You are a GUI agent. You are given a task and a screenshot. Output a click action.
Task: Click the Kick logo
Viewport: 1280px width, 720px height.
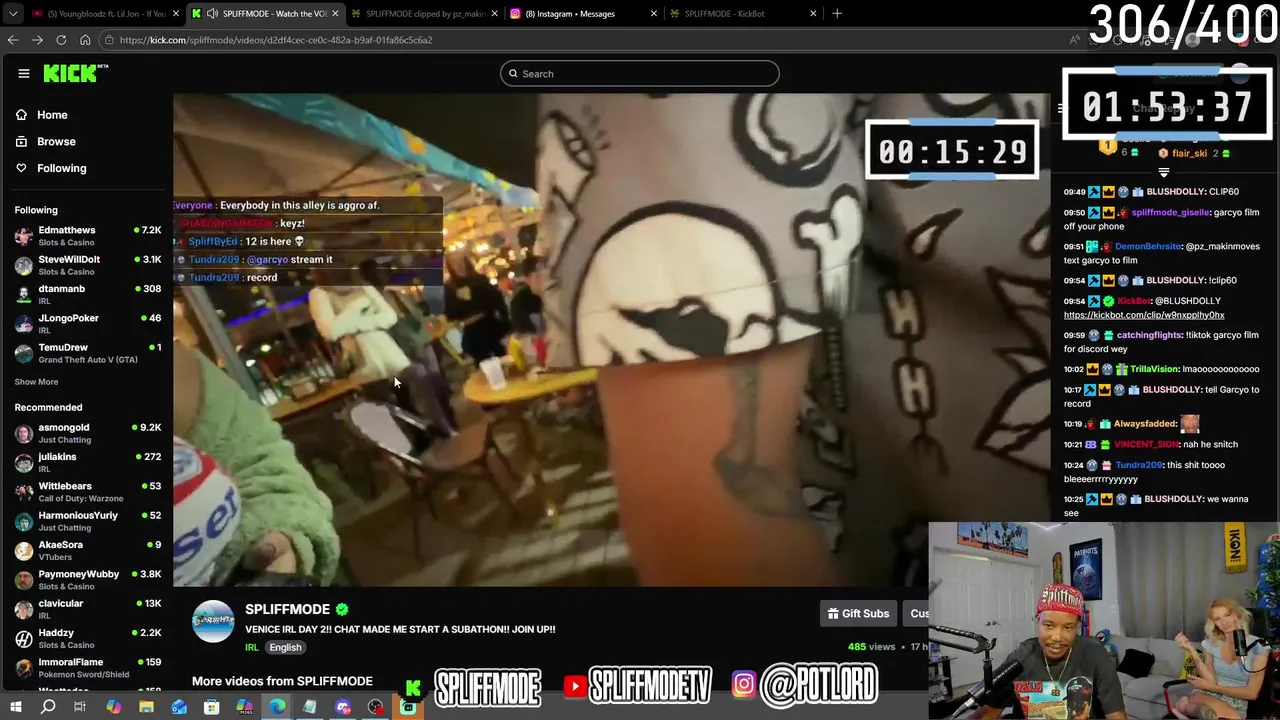click(x=75, y=73)
